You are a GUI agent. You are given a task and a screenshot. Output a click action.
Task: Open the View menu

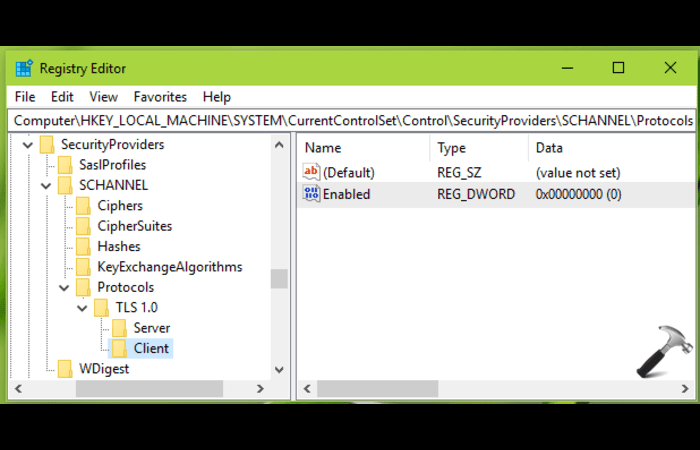pyautogui.click(x=103, y=97)
